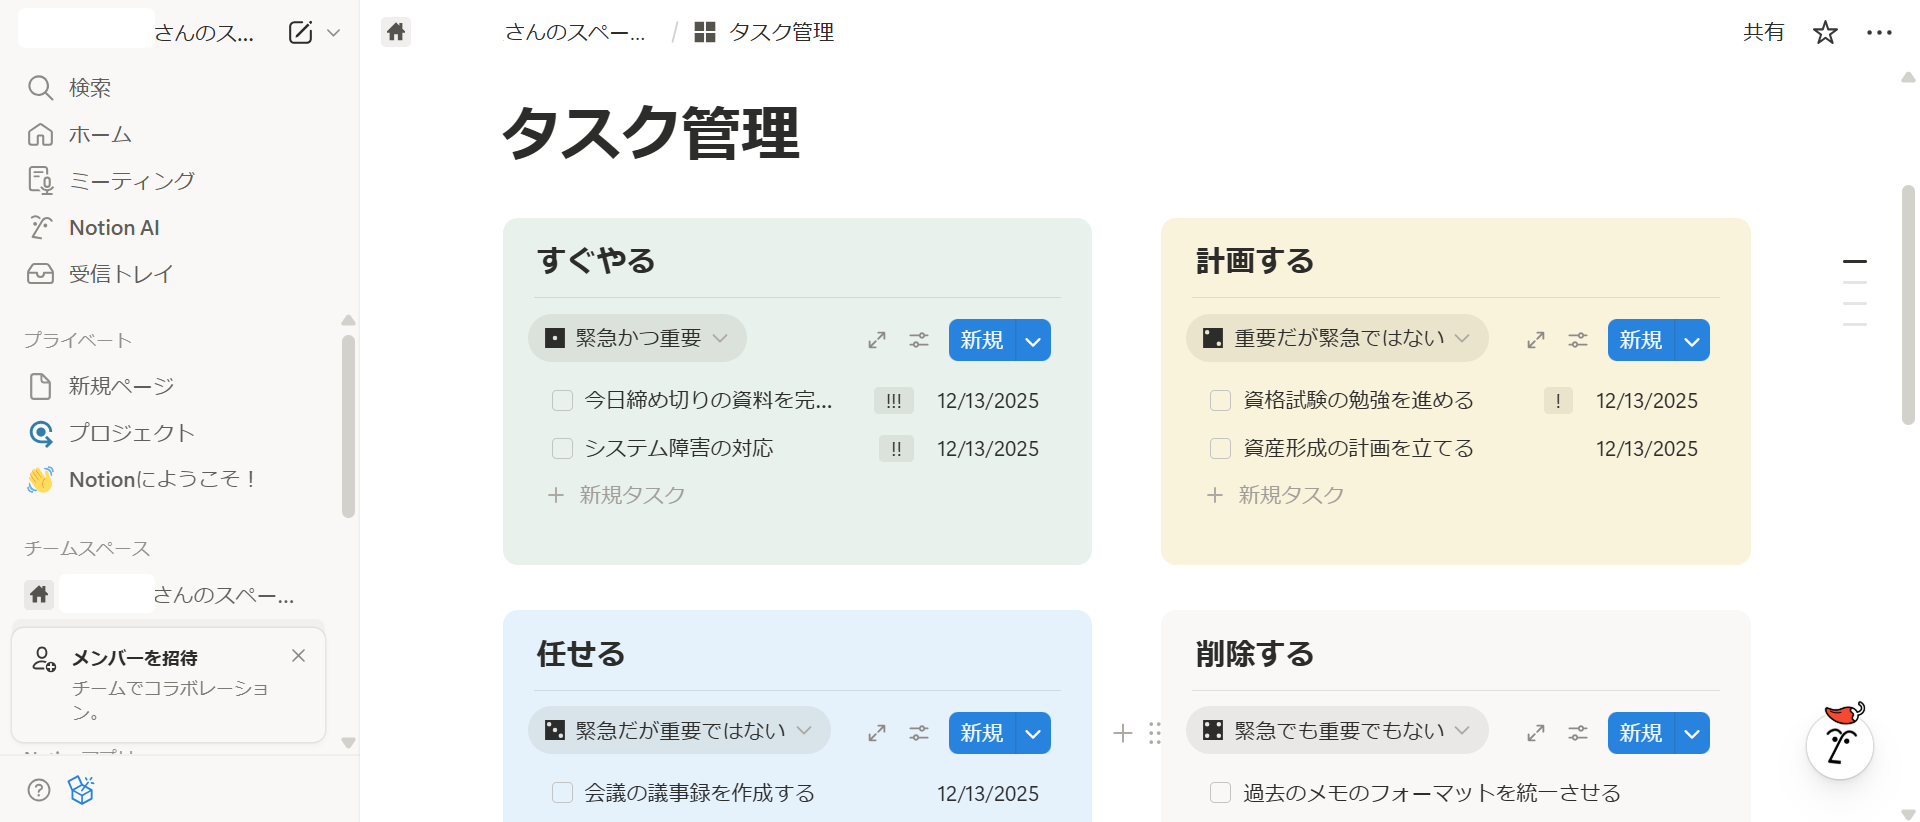The width and height of the screenshot is (1920, 822).
Task: Click 共有 share button
Action: pyautogui.click(x=1764, y=32)
